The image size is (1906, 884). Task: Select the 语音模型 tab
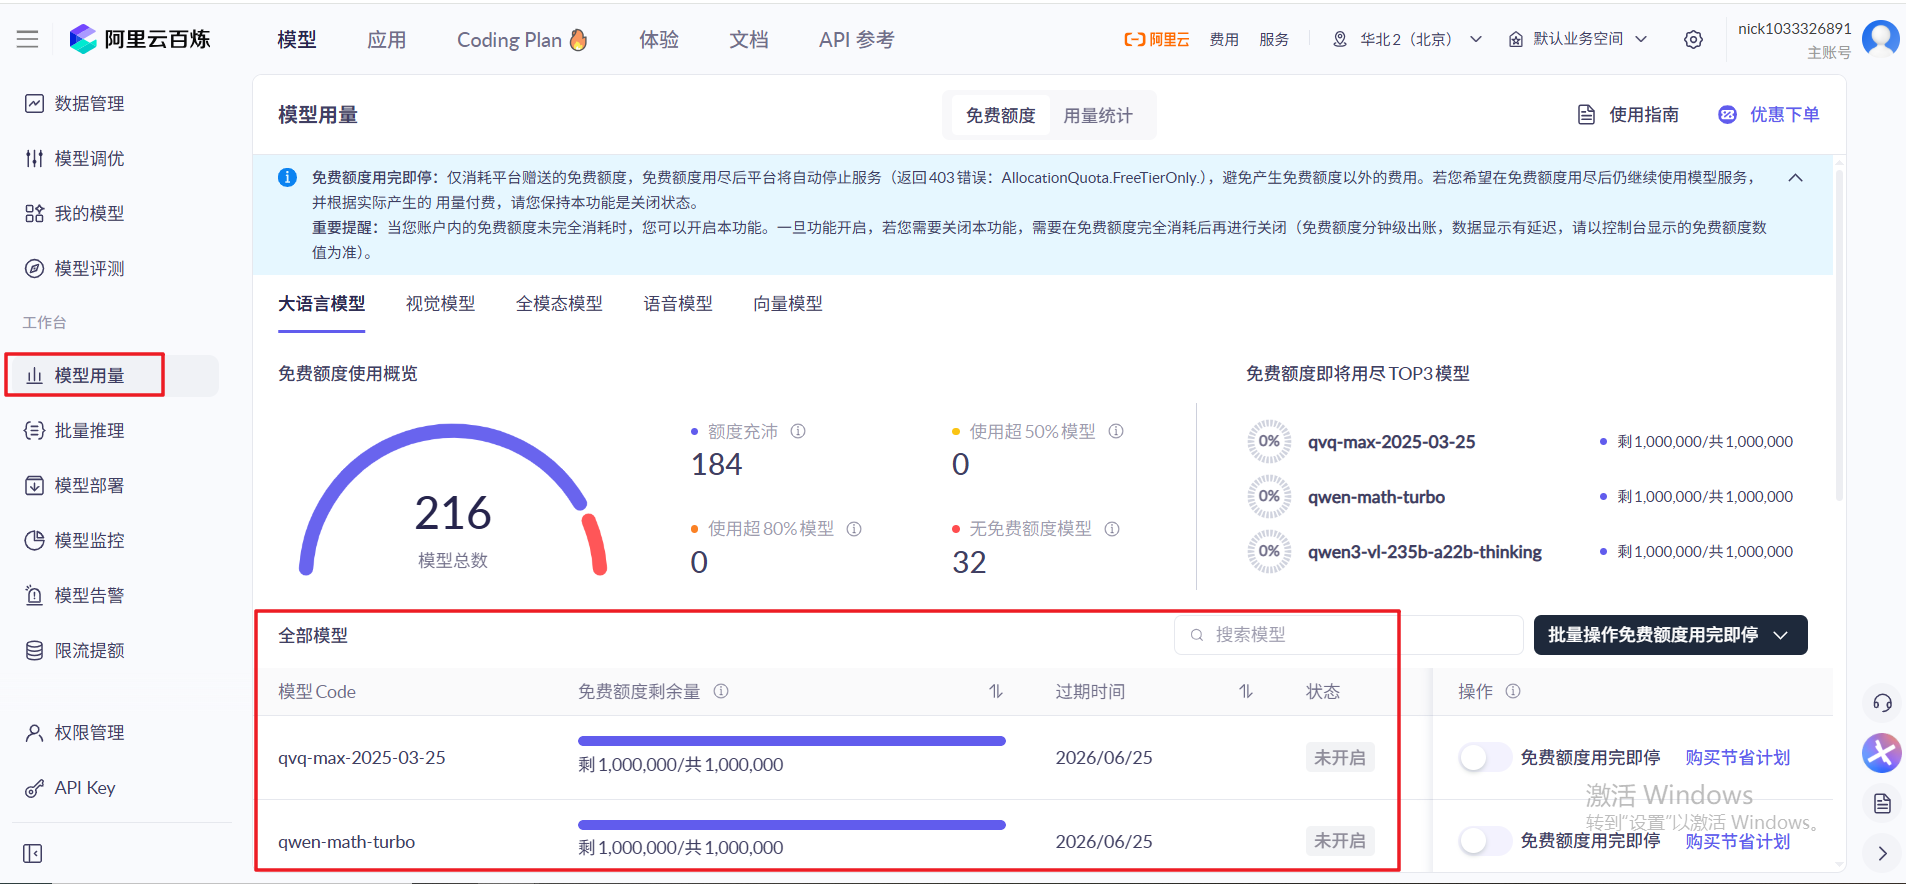tap(678, 304)
